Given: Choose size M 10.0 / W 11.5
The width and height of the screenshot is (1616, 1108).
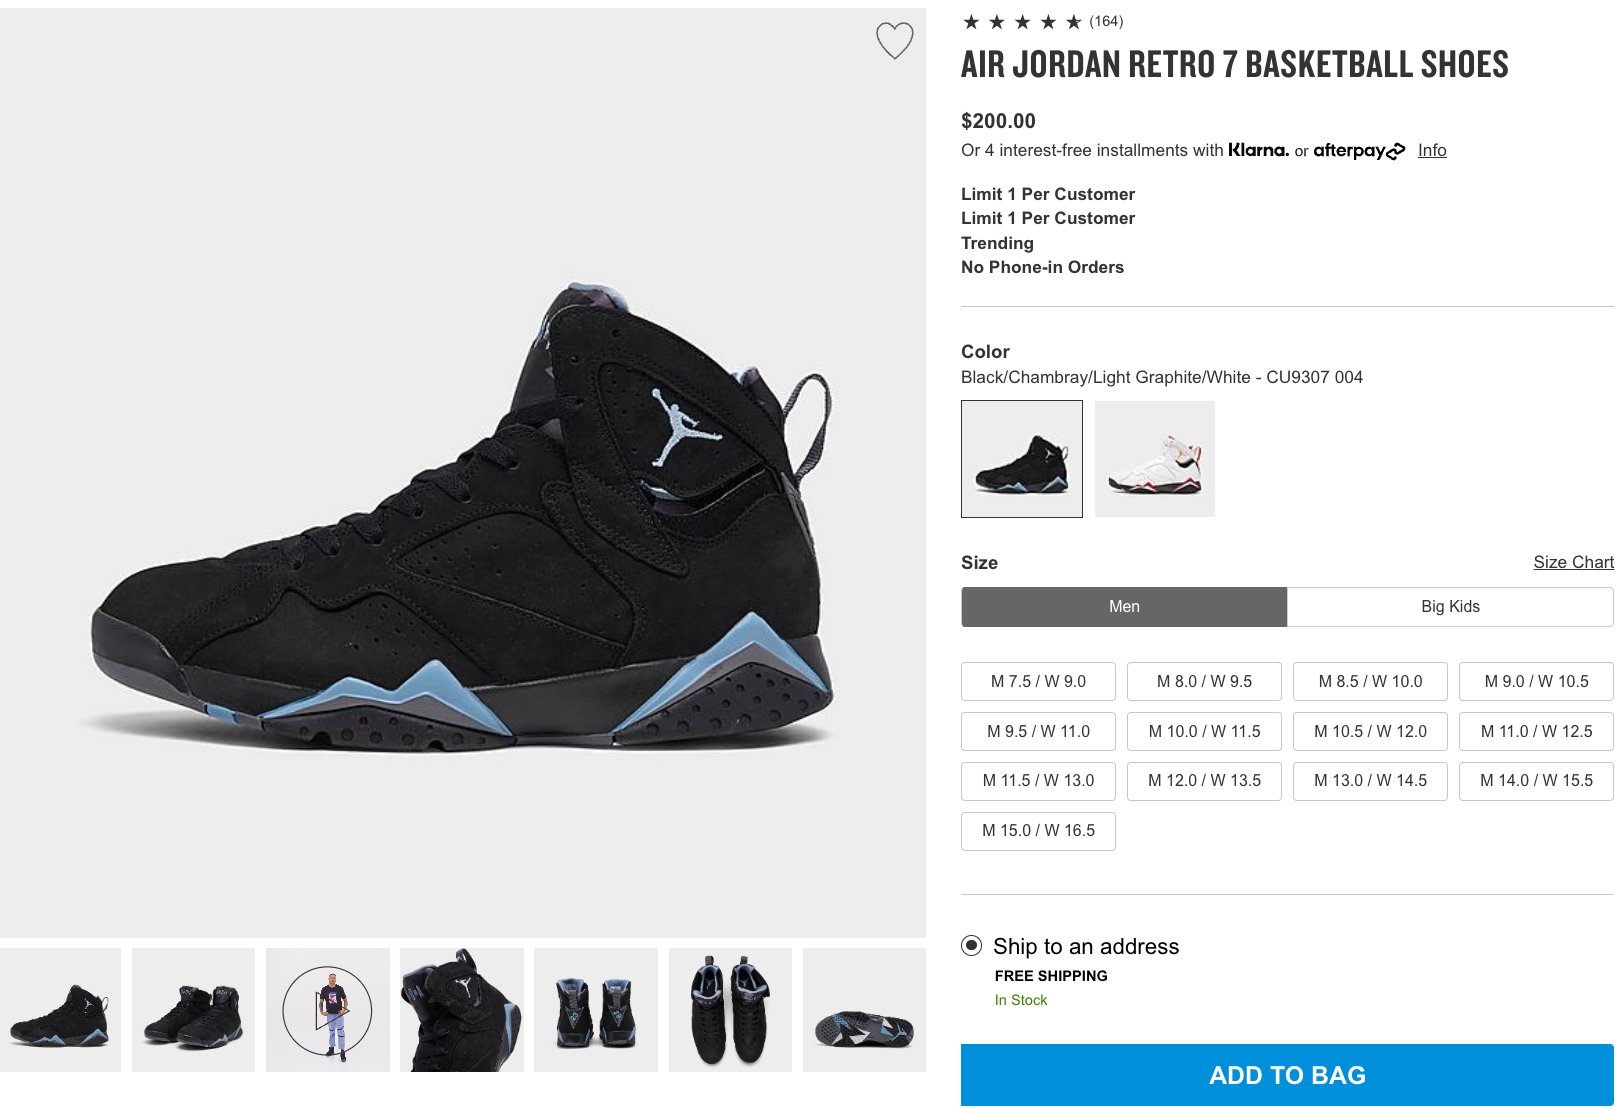Looking at the screenshot, I should click(1204, 731).
